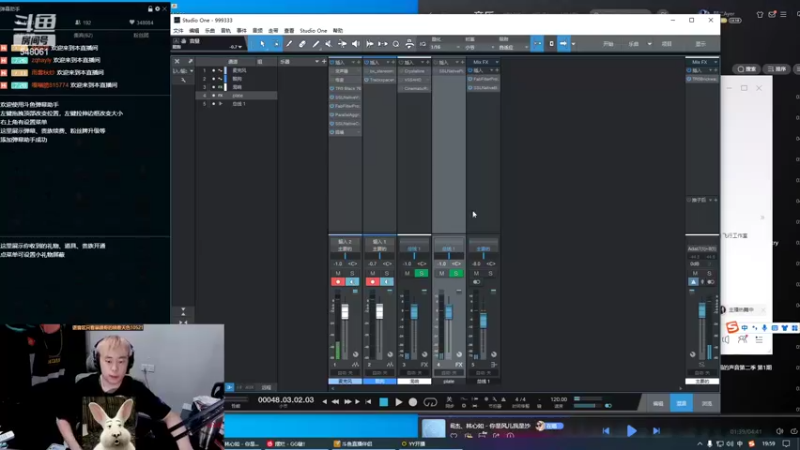
Task: Toggle input monitor on channel 2
Action: (x=387, y=282)
